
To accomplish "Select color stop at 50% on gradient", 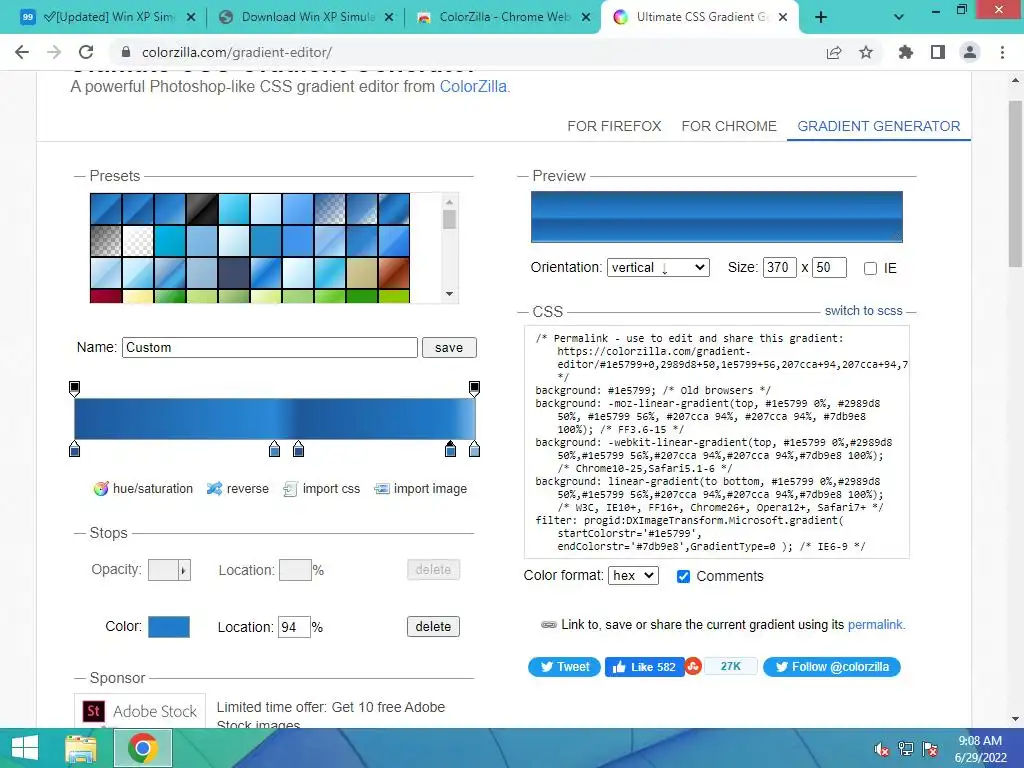I will [x=274, y=449].
